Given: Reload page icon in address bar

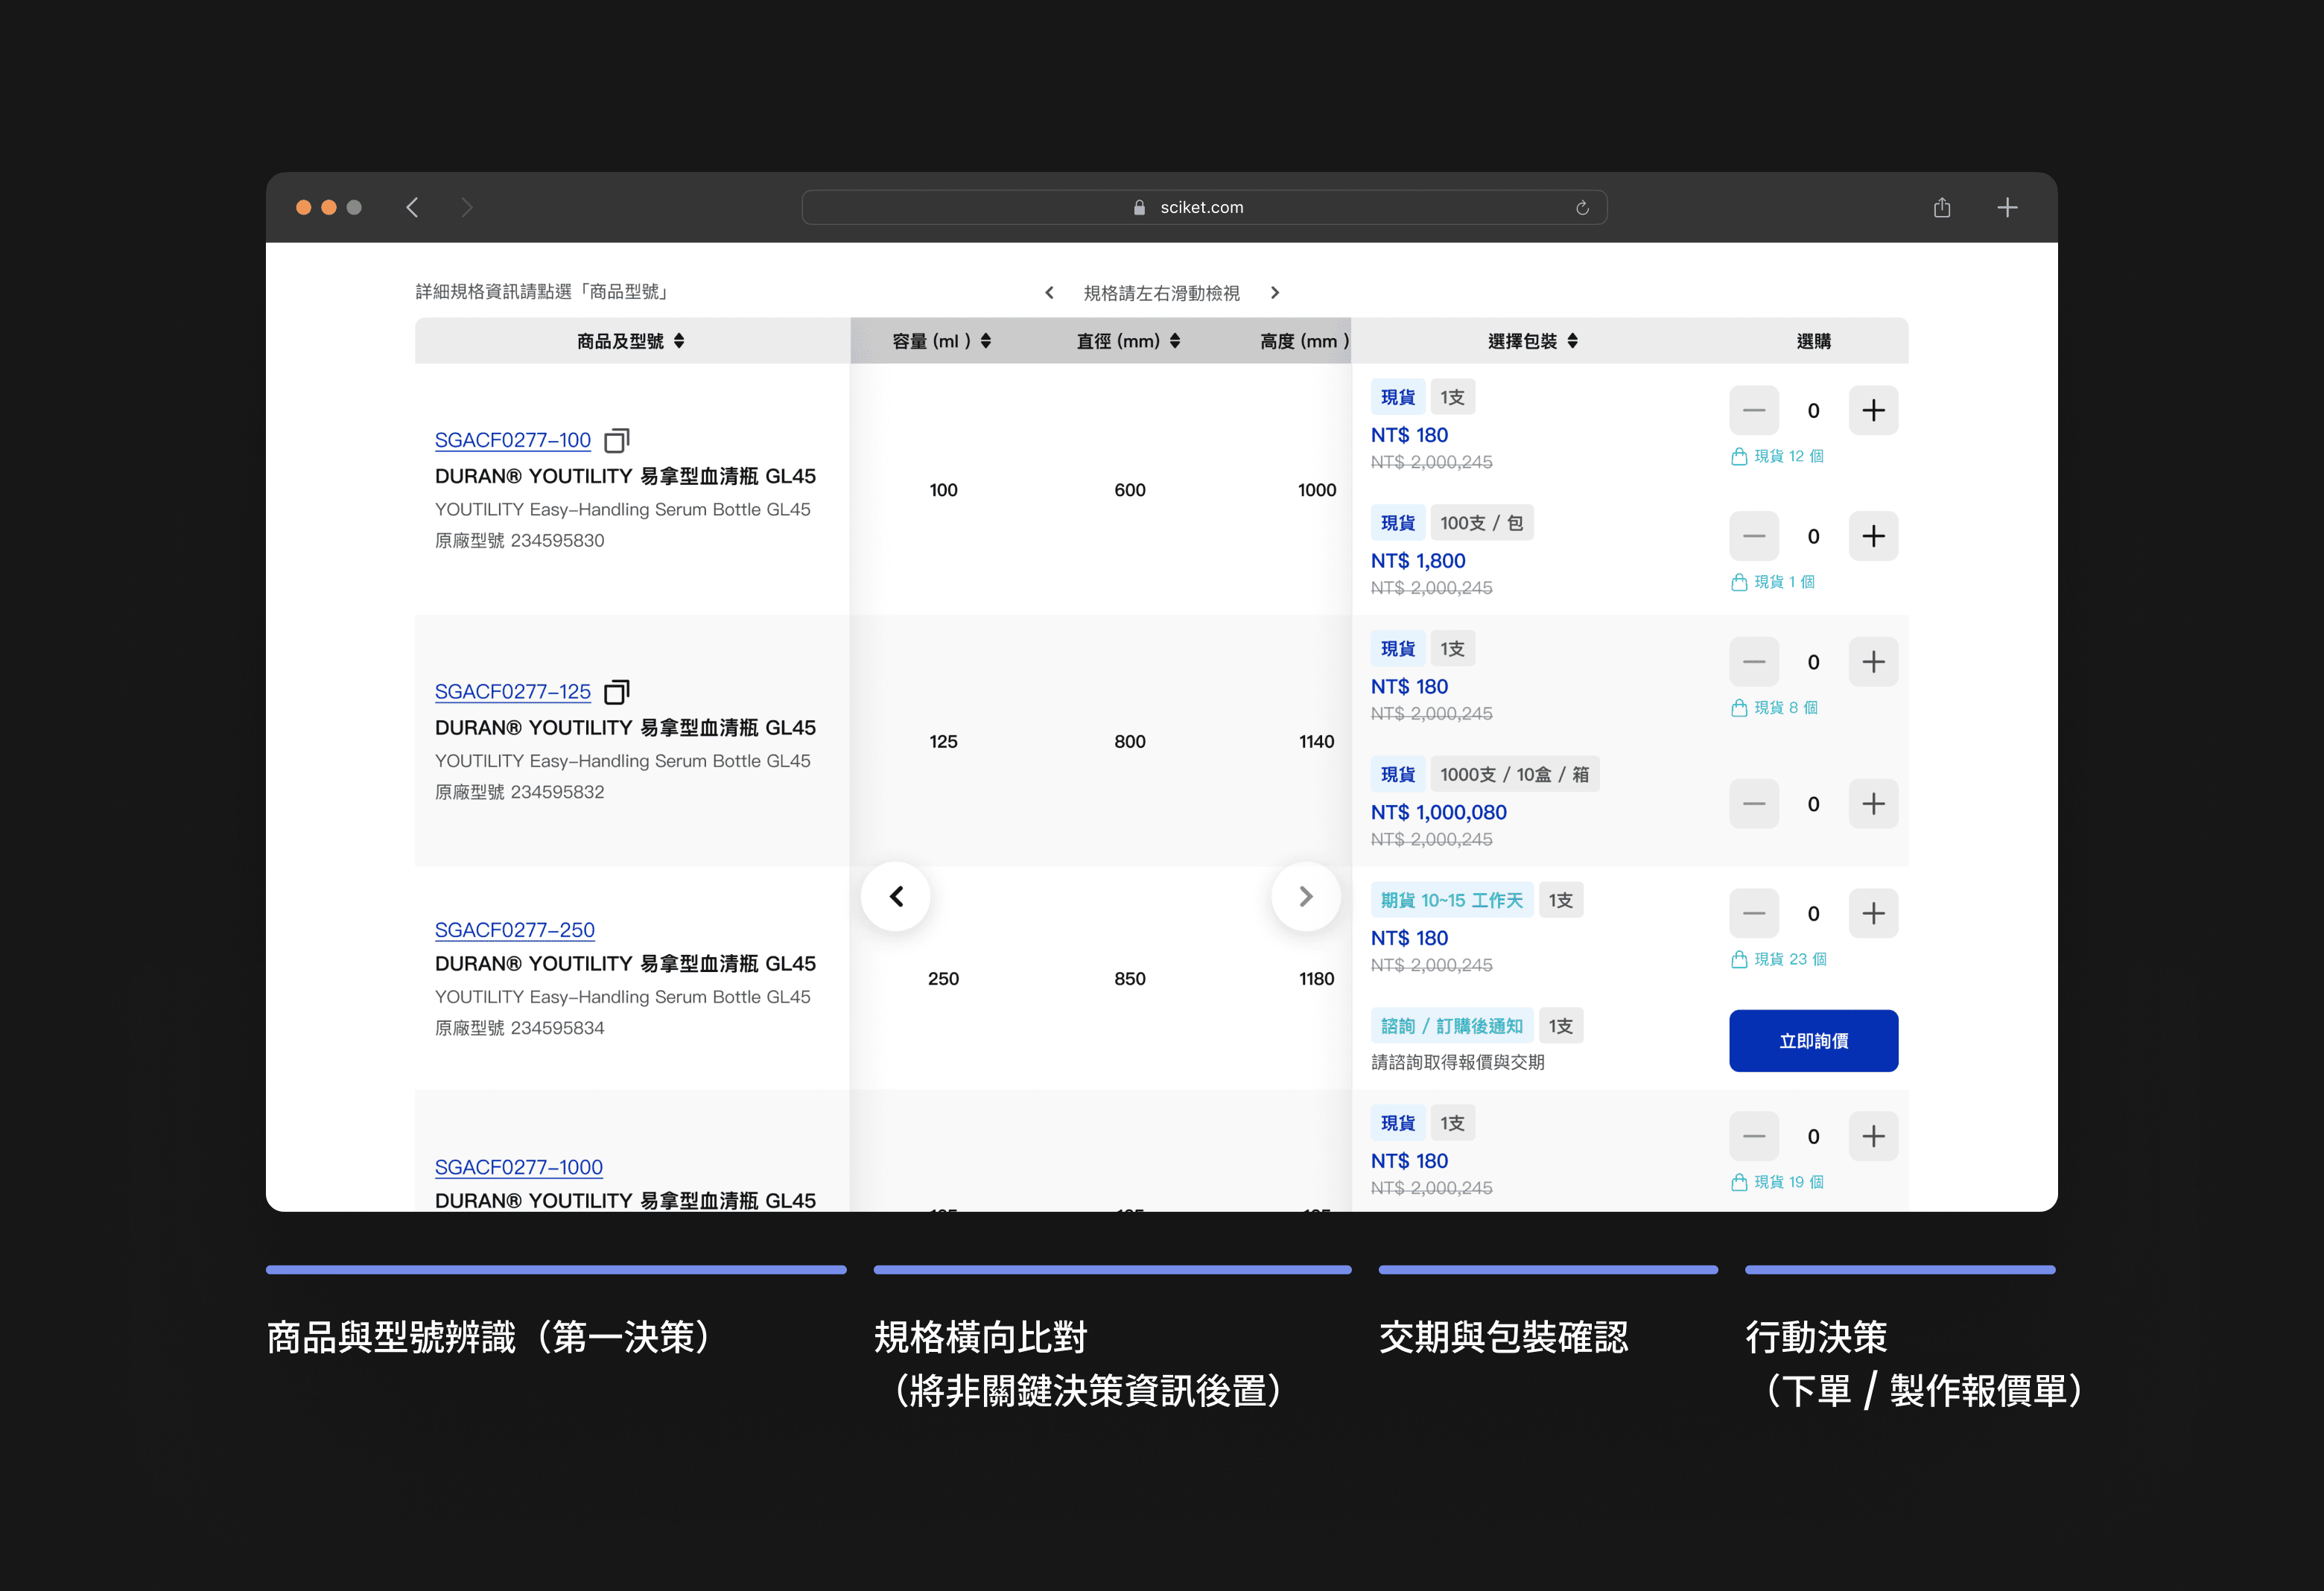Looking at the screenshot, I should tap(1582, 208).
